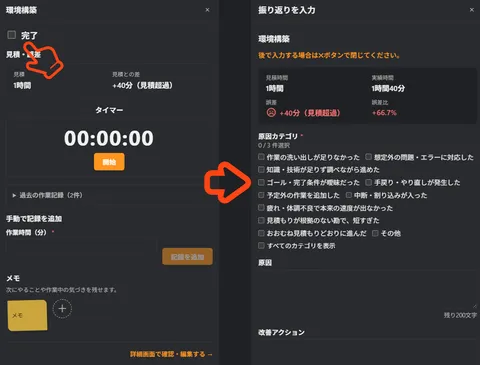The image size is (480, 365).
Task: Check おおむね見積もりどおりに進んだ
Action: [x=261, y=233]
